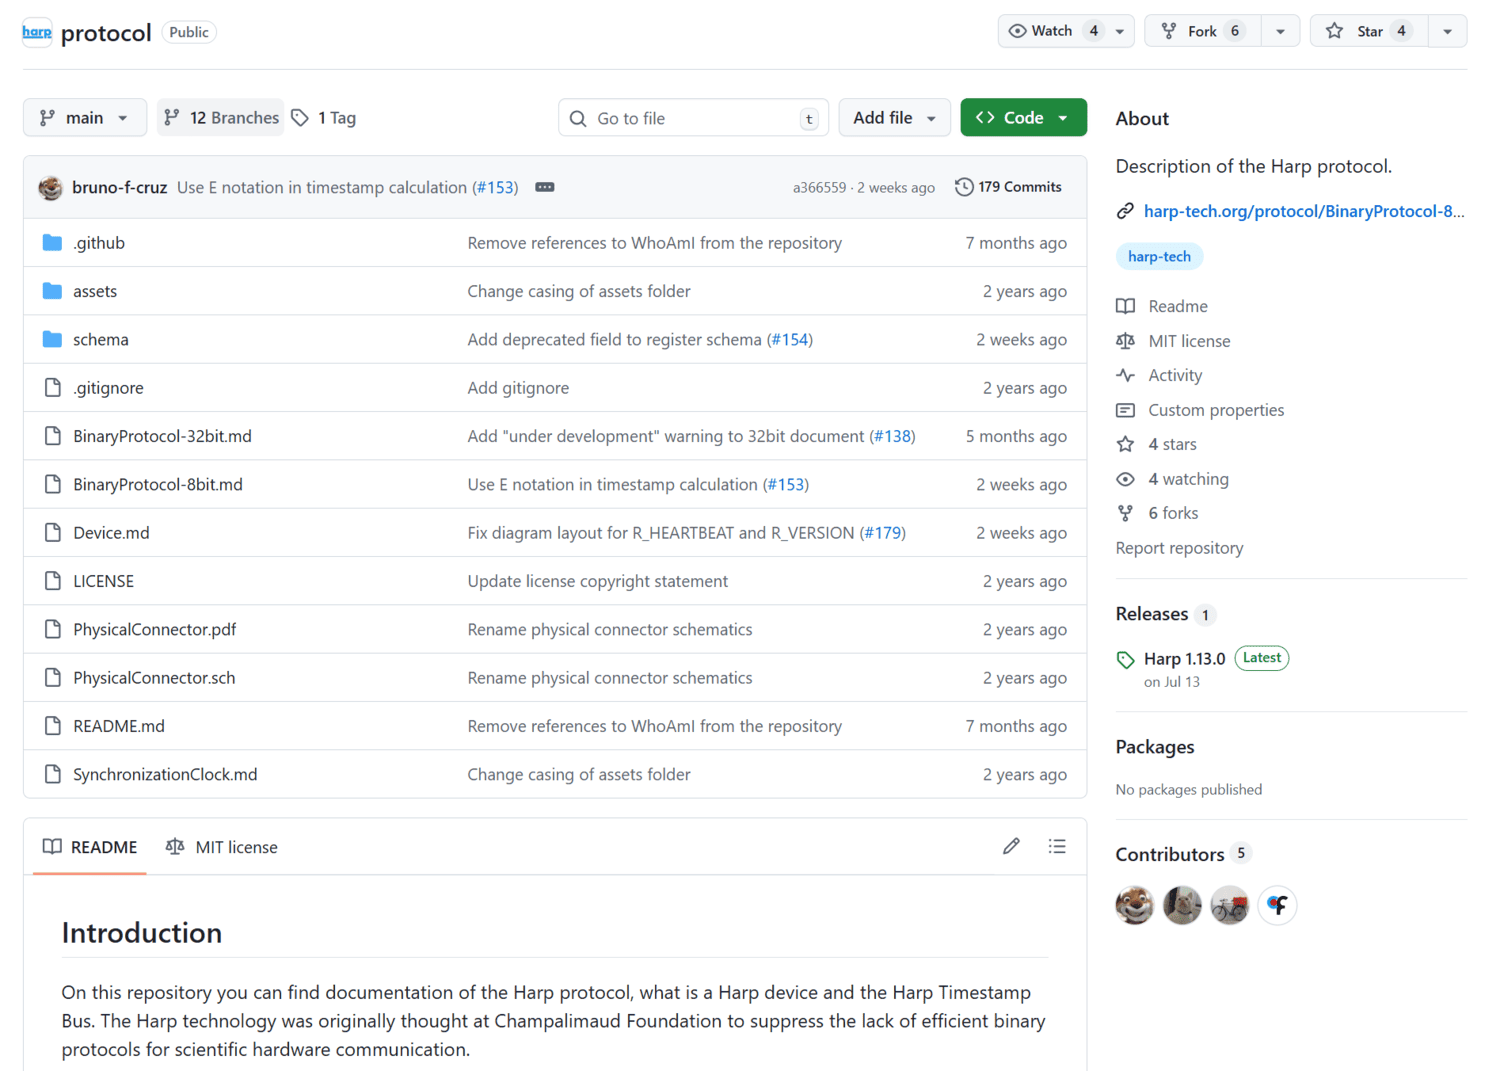Open Device.md file
This screenshot has width=1500, height=1071.
point(111,533)
